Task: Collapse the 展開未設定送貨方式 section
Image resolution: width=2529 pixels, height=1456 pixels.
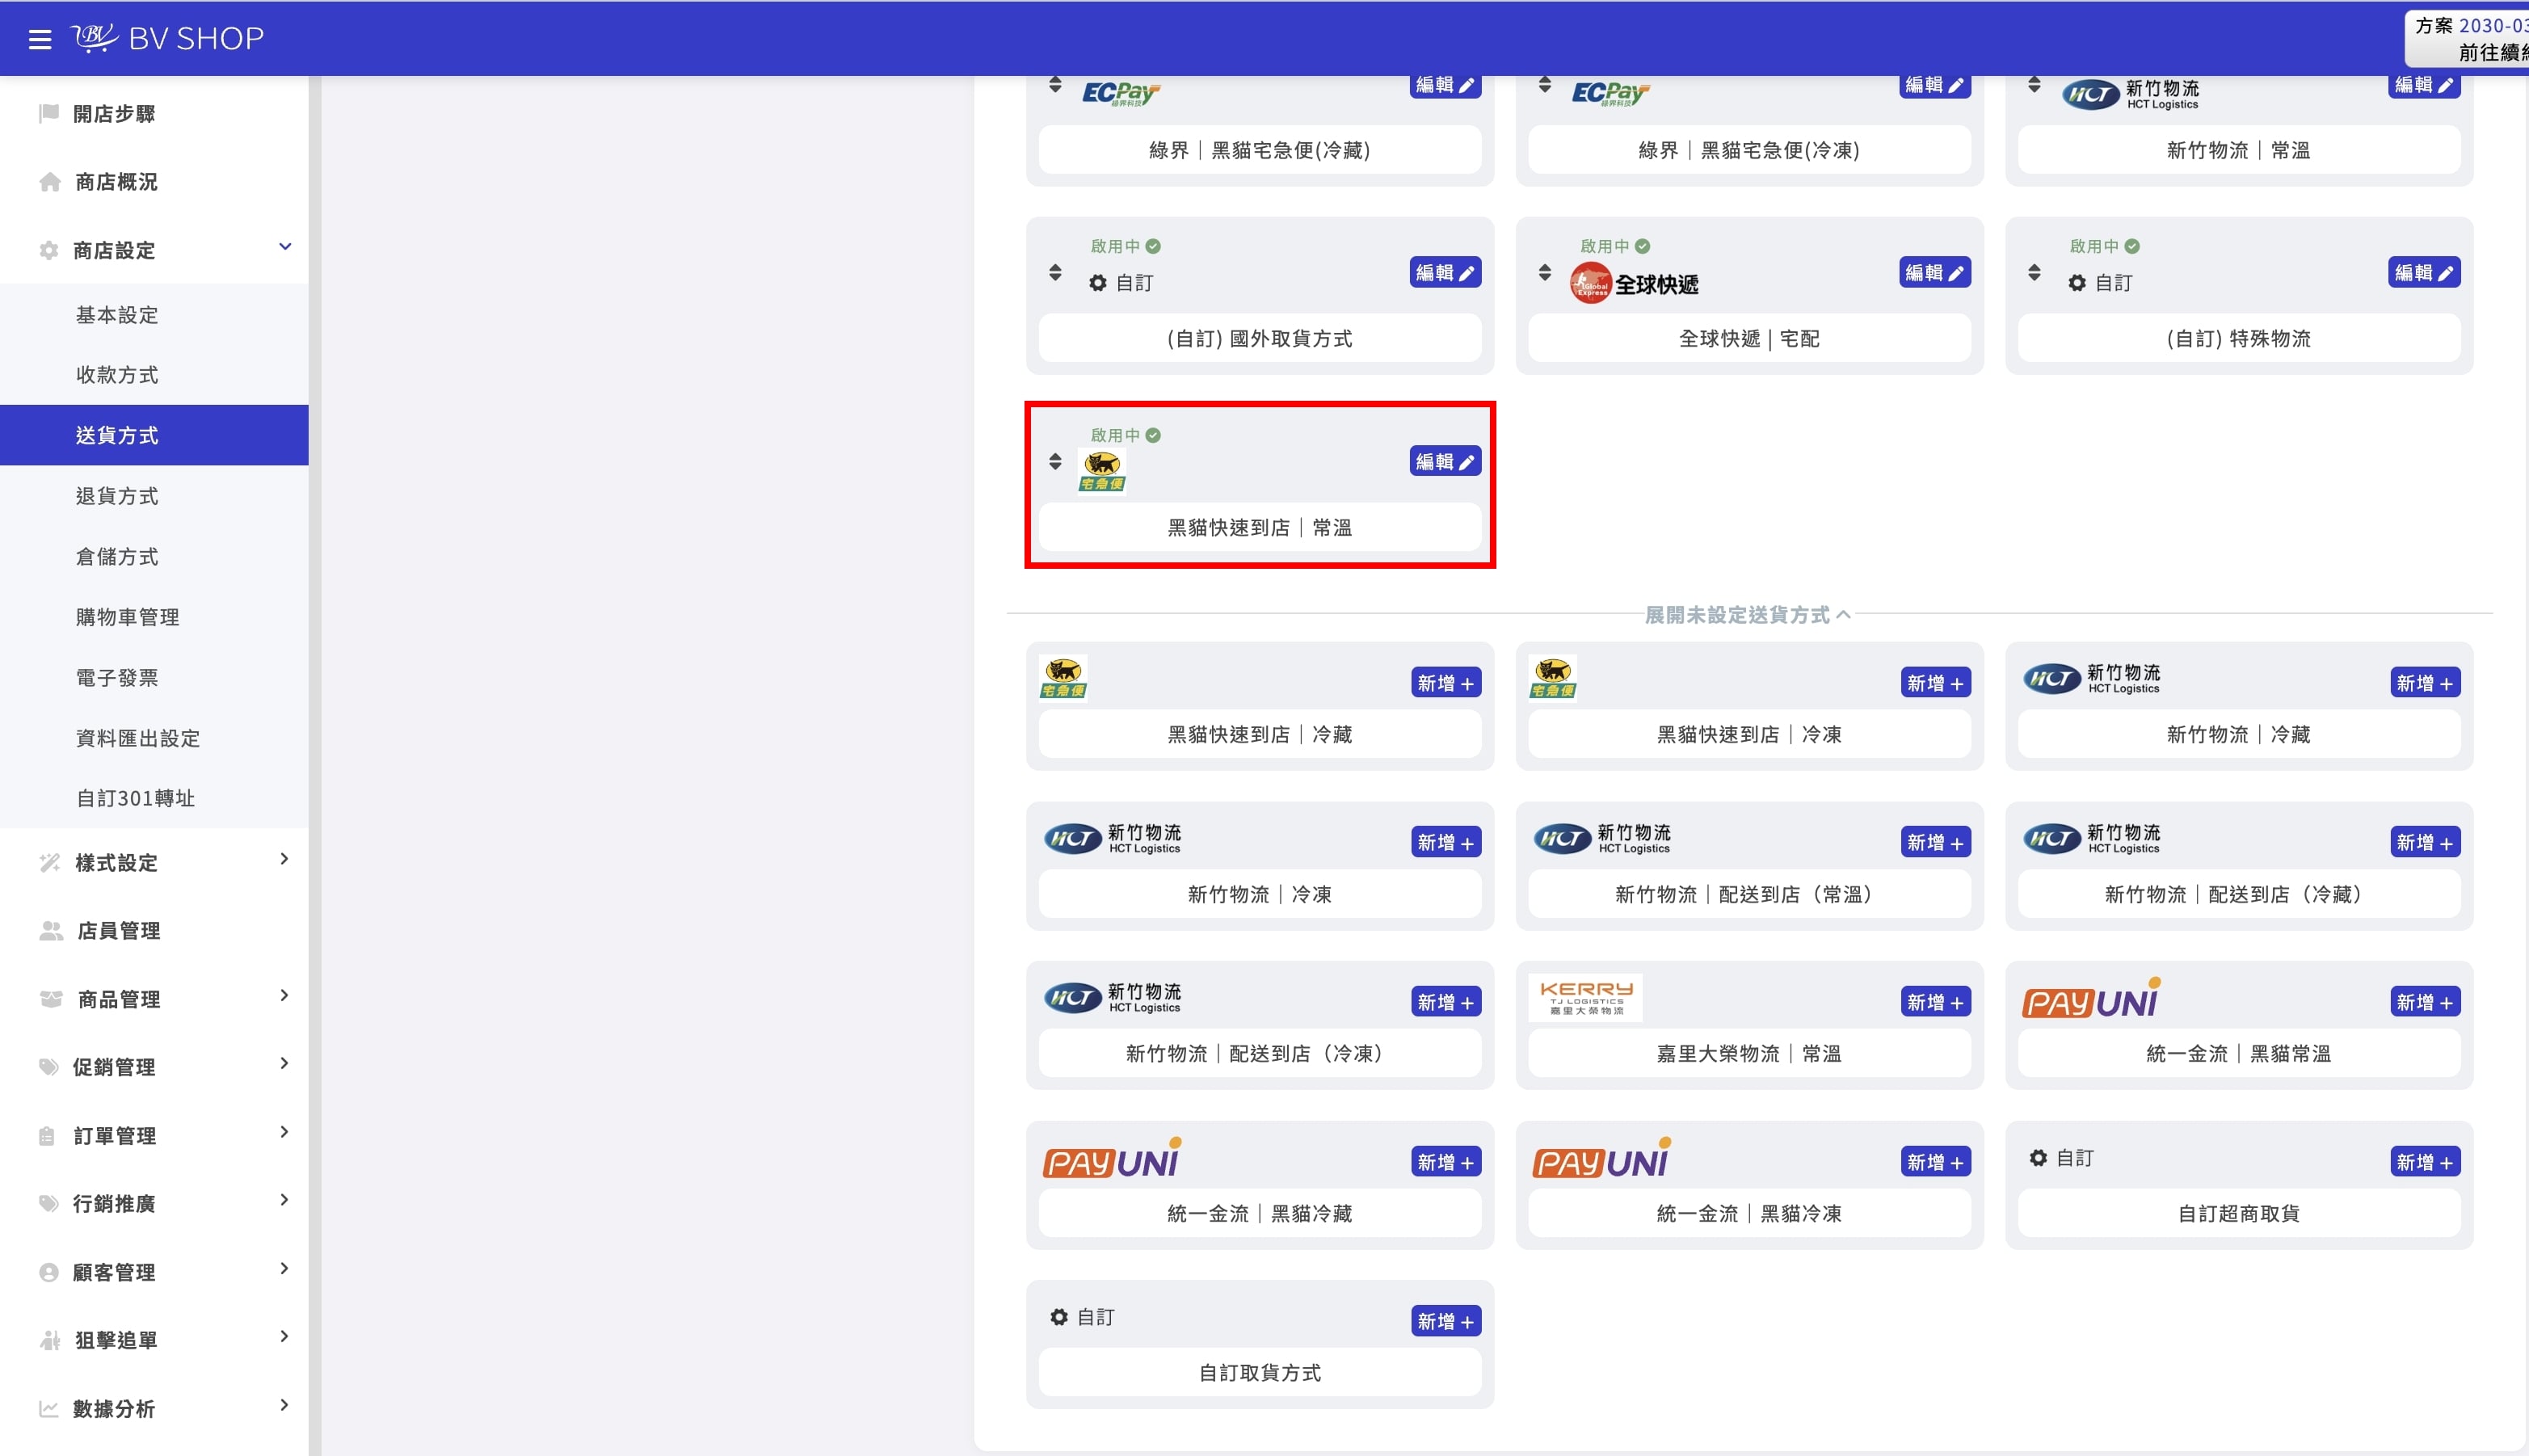Action: (1748, 615)
